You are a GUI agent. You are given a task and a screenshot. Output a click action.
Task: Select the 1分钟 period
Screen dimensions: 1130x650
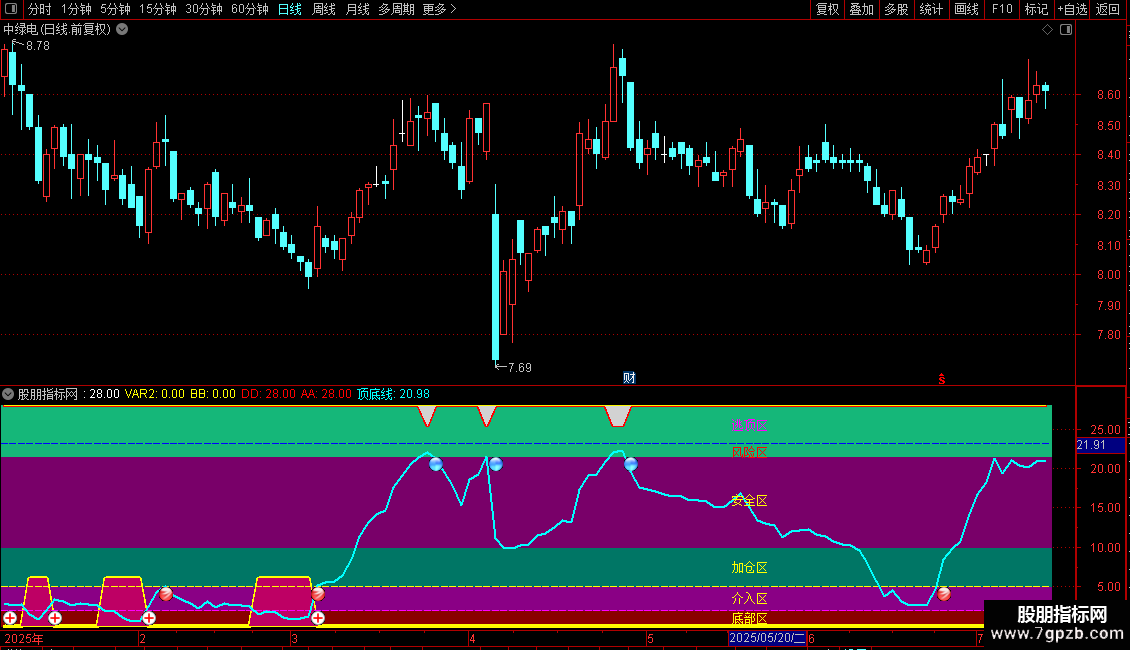pos(76,9)
